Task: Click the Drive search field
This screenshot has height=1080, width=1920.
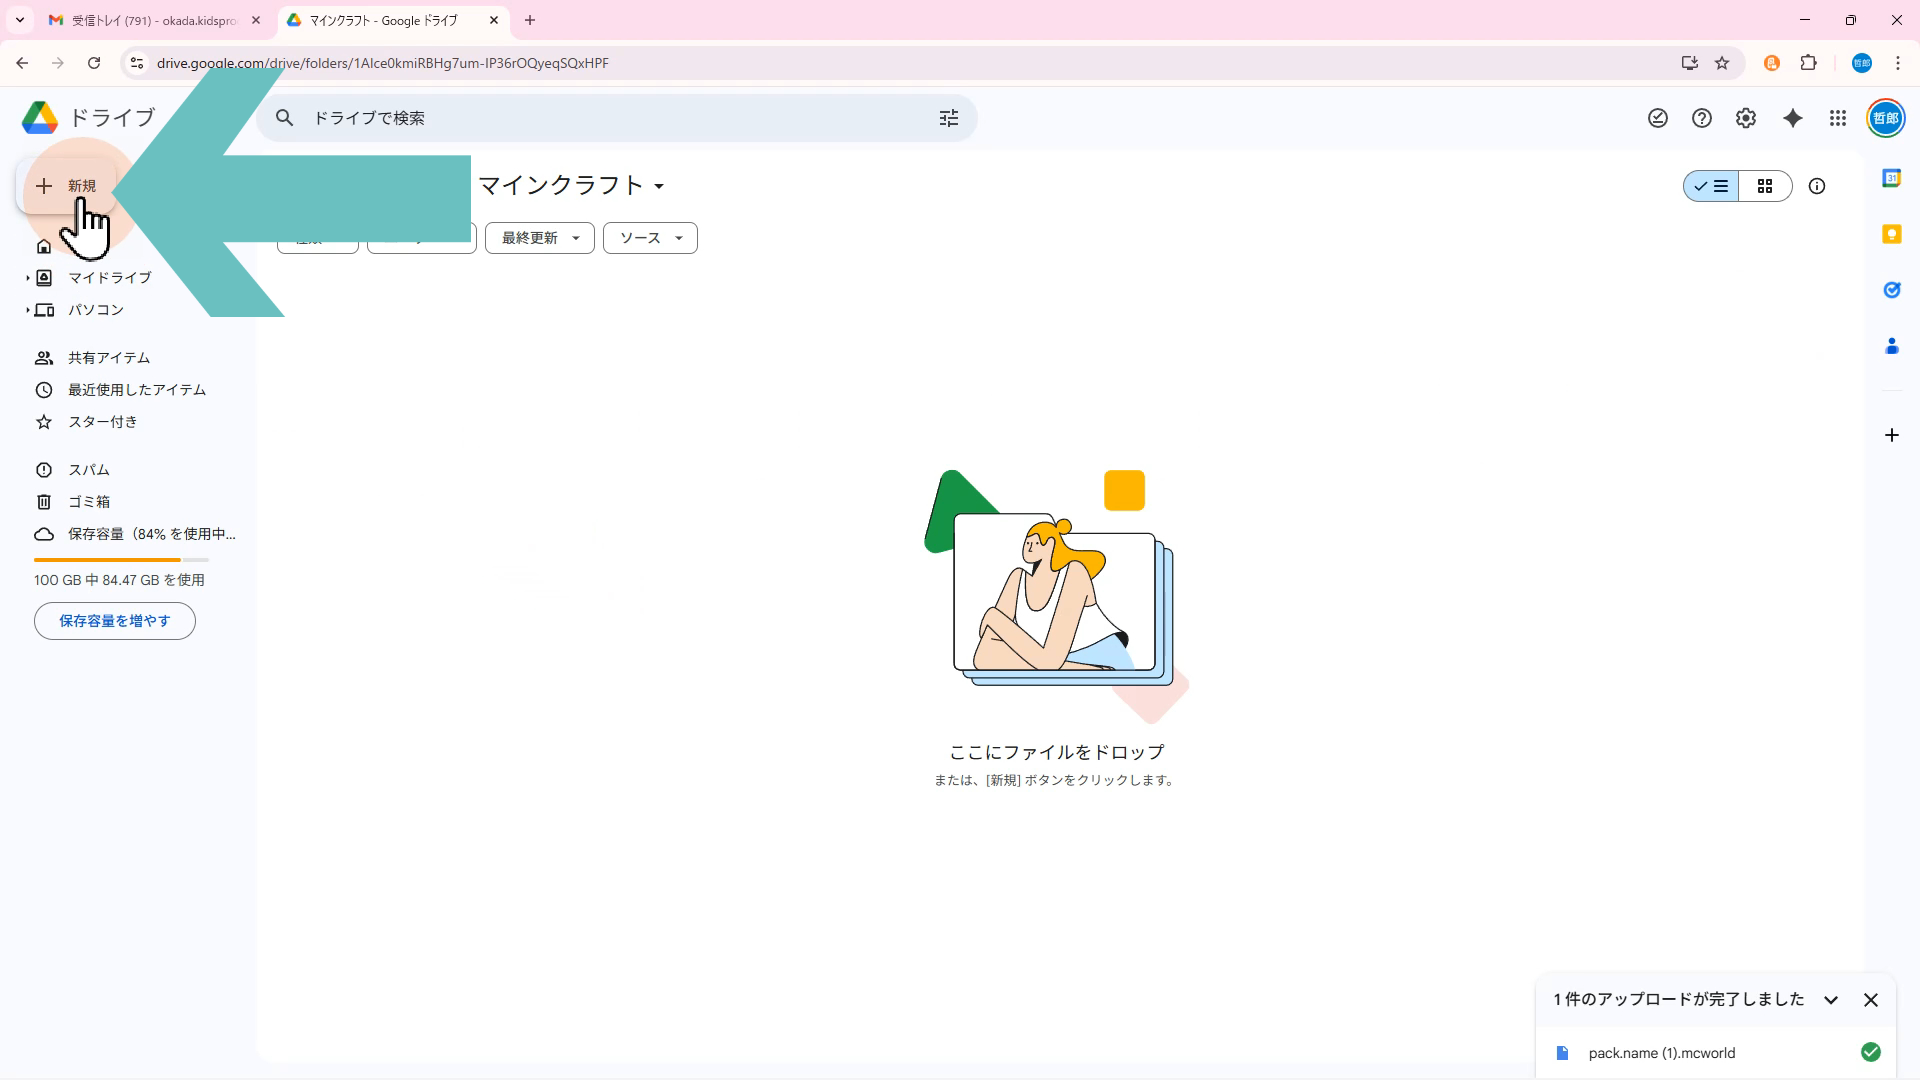Action: [x=600, y=118]
